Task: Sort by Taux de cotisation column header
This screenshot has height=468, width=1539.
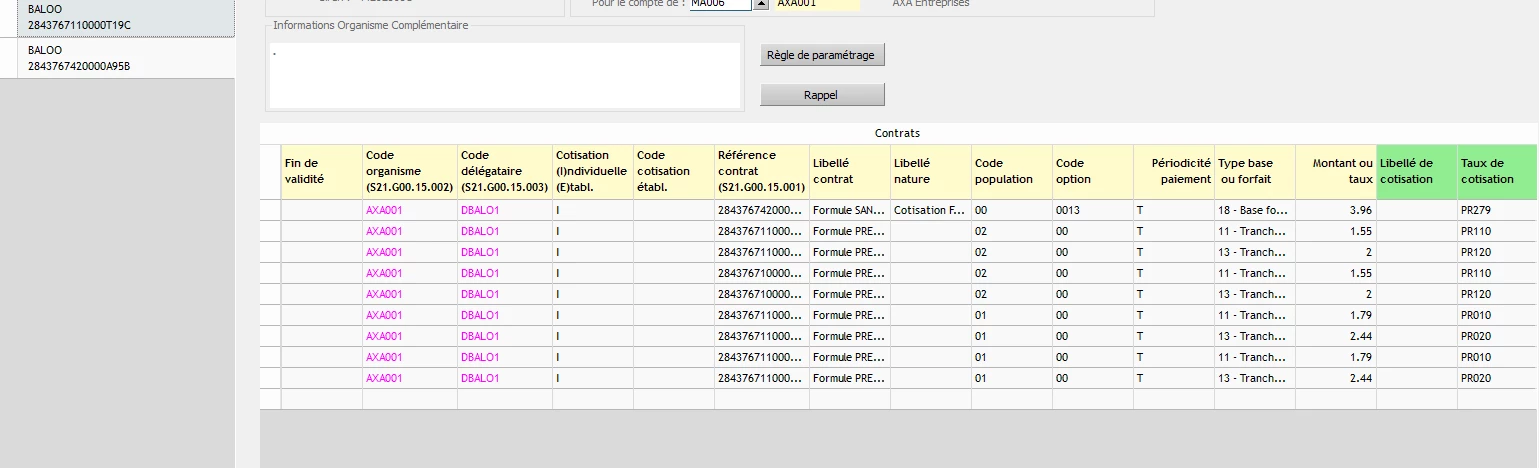Action: 1497,171
